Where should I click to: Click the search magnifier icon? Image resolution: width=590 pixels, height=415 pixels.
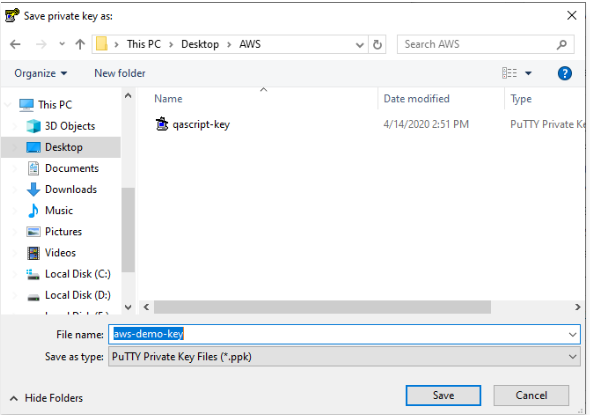561,45
